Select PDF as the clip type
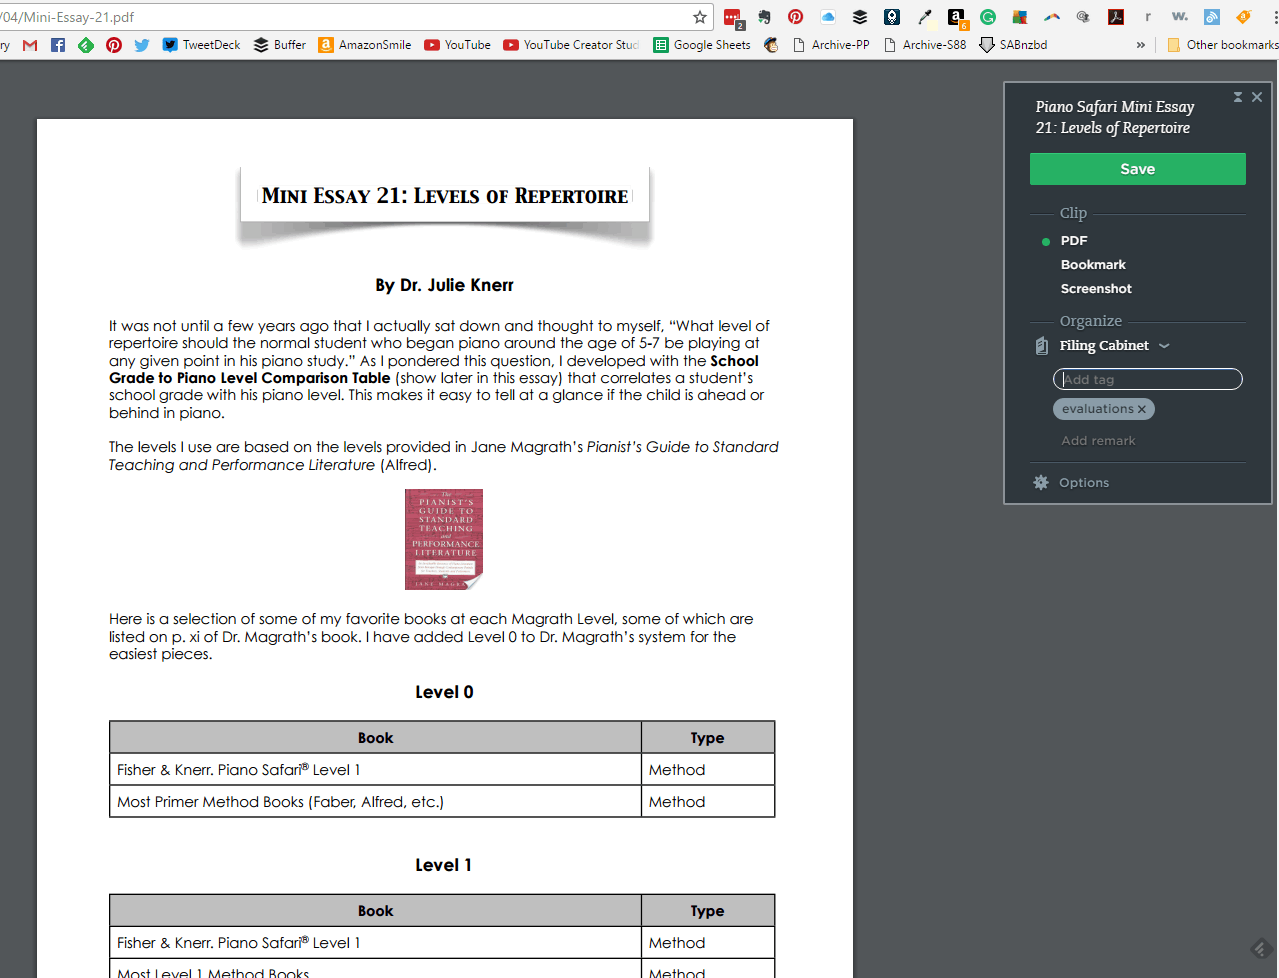This screenshot has width=1279, height=978. click(x=1073, y=241)
